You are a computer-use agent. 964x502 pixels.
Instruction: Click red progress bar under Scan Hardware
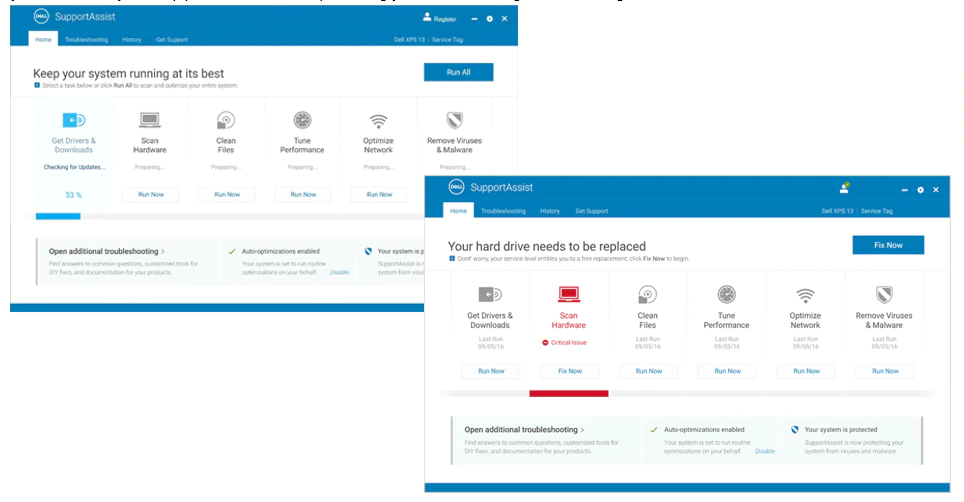[569, 393]
